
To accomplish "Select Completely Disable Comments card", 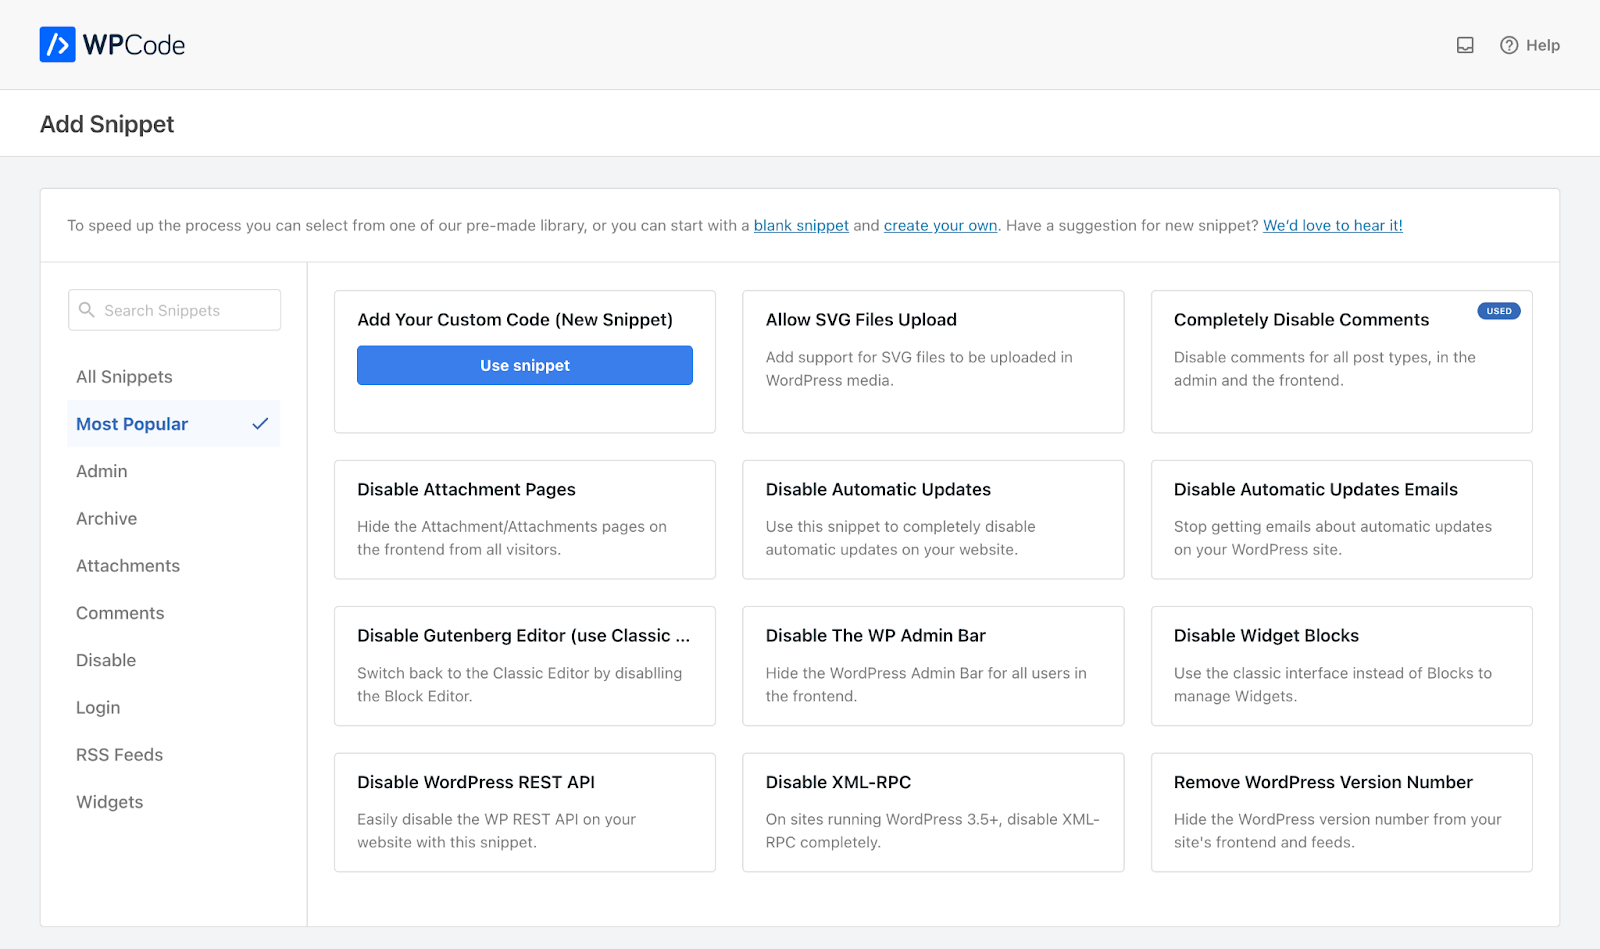I will [1342, 362].
